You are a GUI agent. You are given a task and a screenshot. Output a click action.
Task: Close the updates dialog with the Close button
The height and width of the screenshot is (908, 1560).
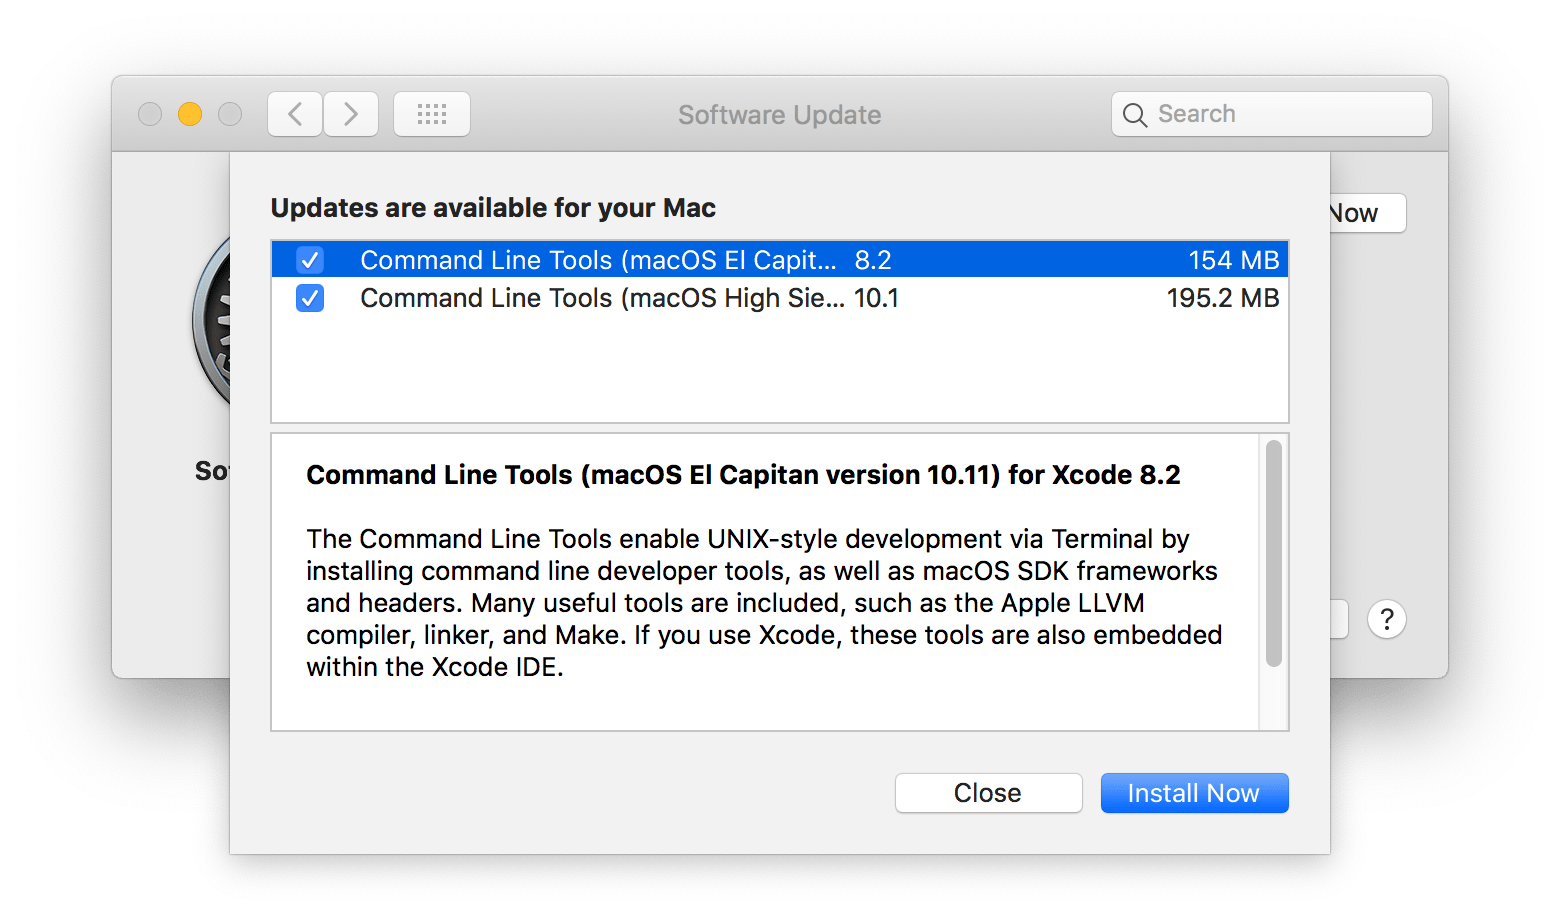click(987, 792)
